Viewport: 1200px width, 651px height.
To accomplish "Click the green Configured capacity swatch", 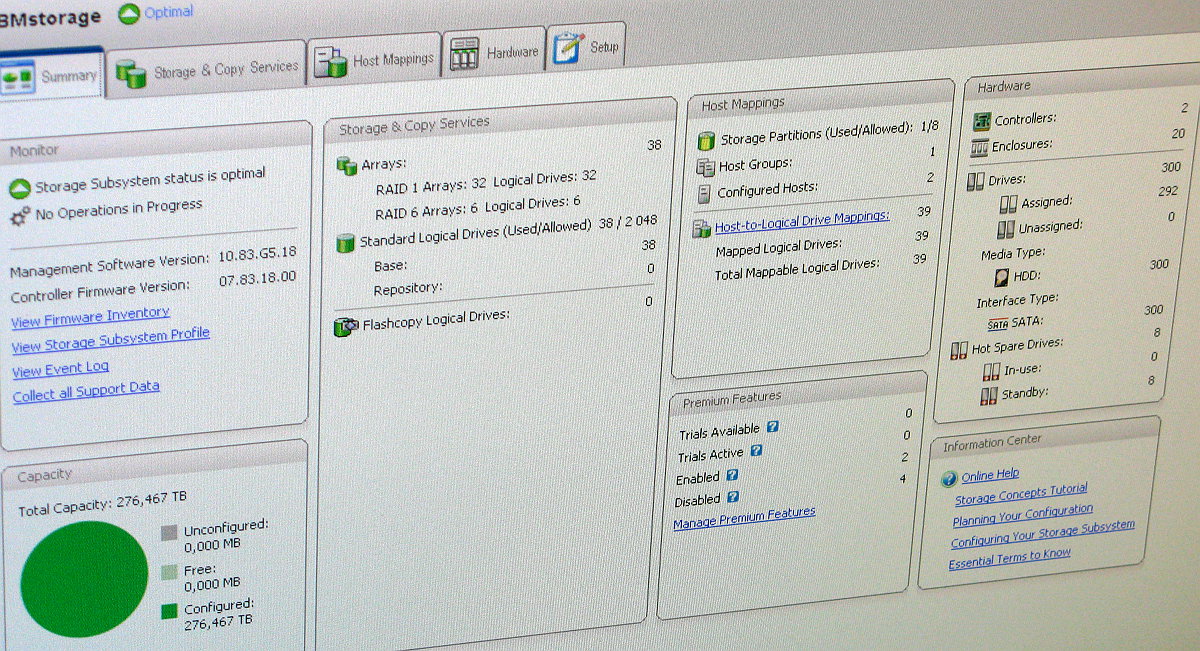I will (169, 610).
